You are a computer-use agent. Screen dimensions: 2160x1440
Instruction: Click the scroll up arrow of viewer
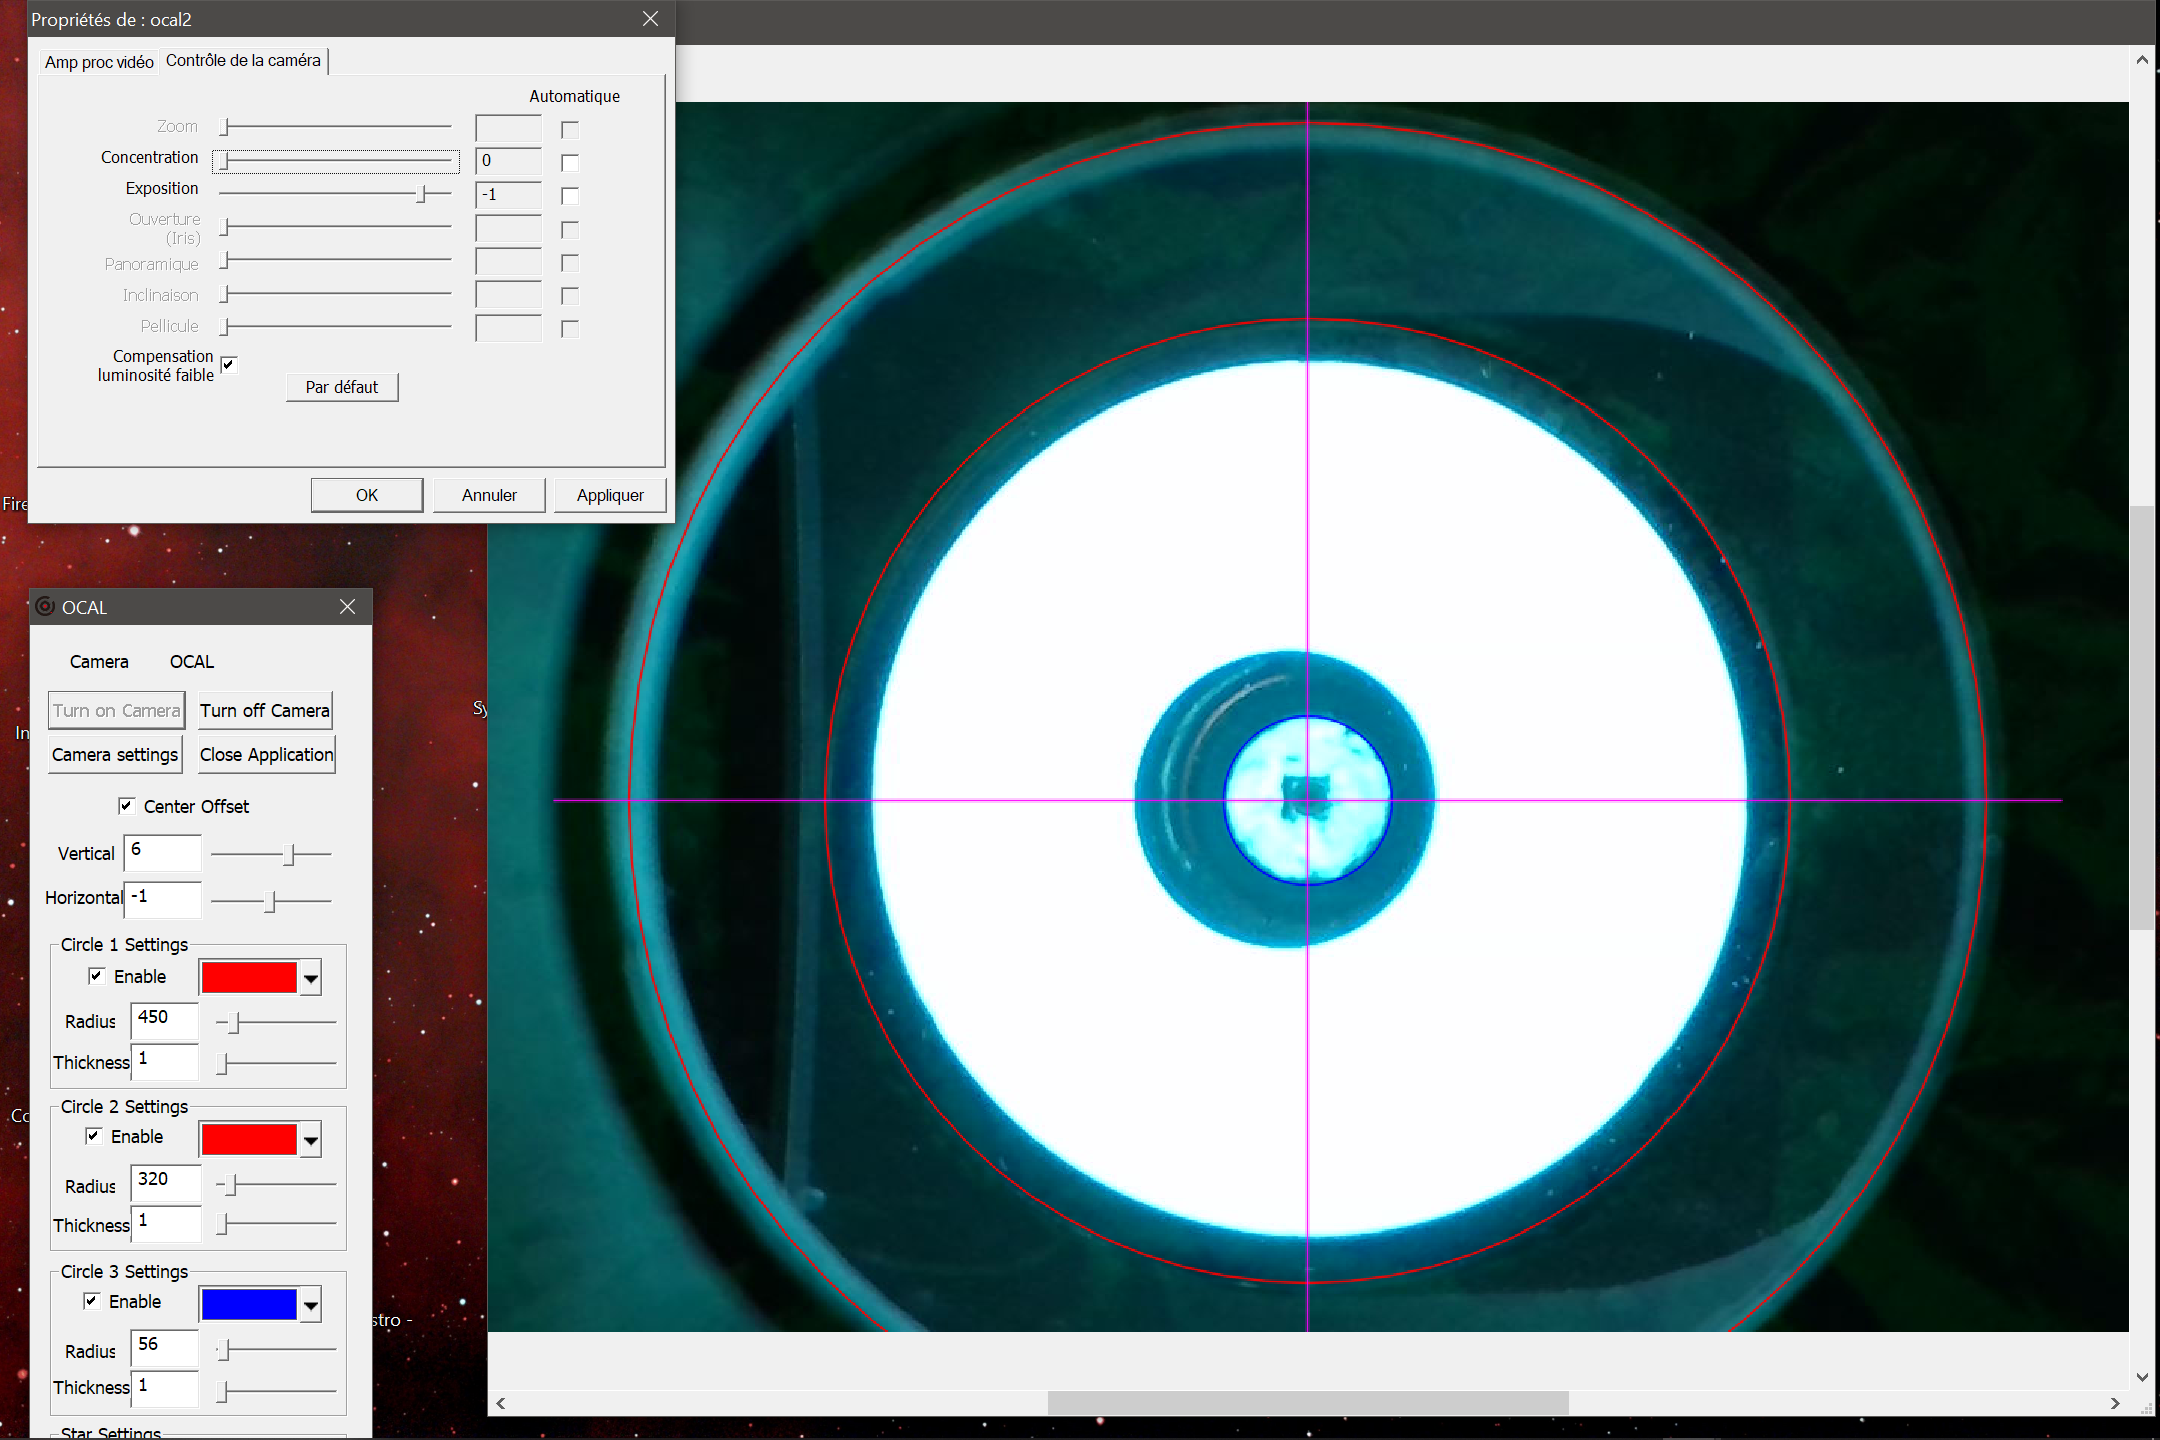2142,60
